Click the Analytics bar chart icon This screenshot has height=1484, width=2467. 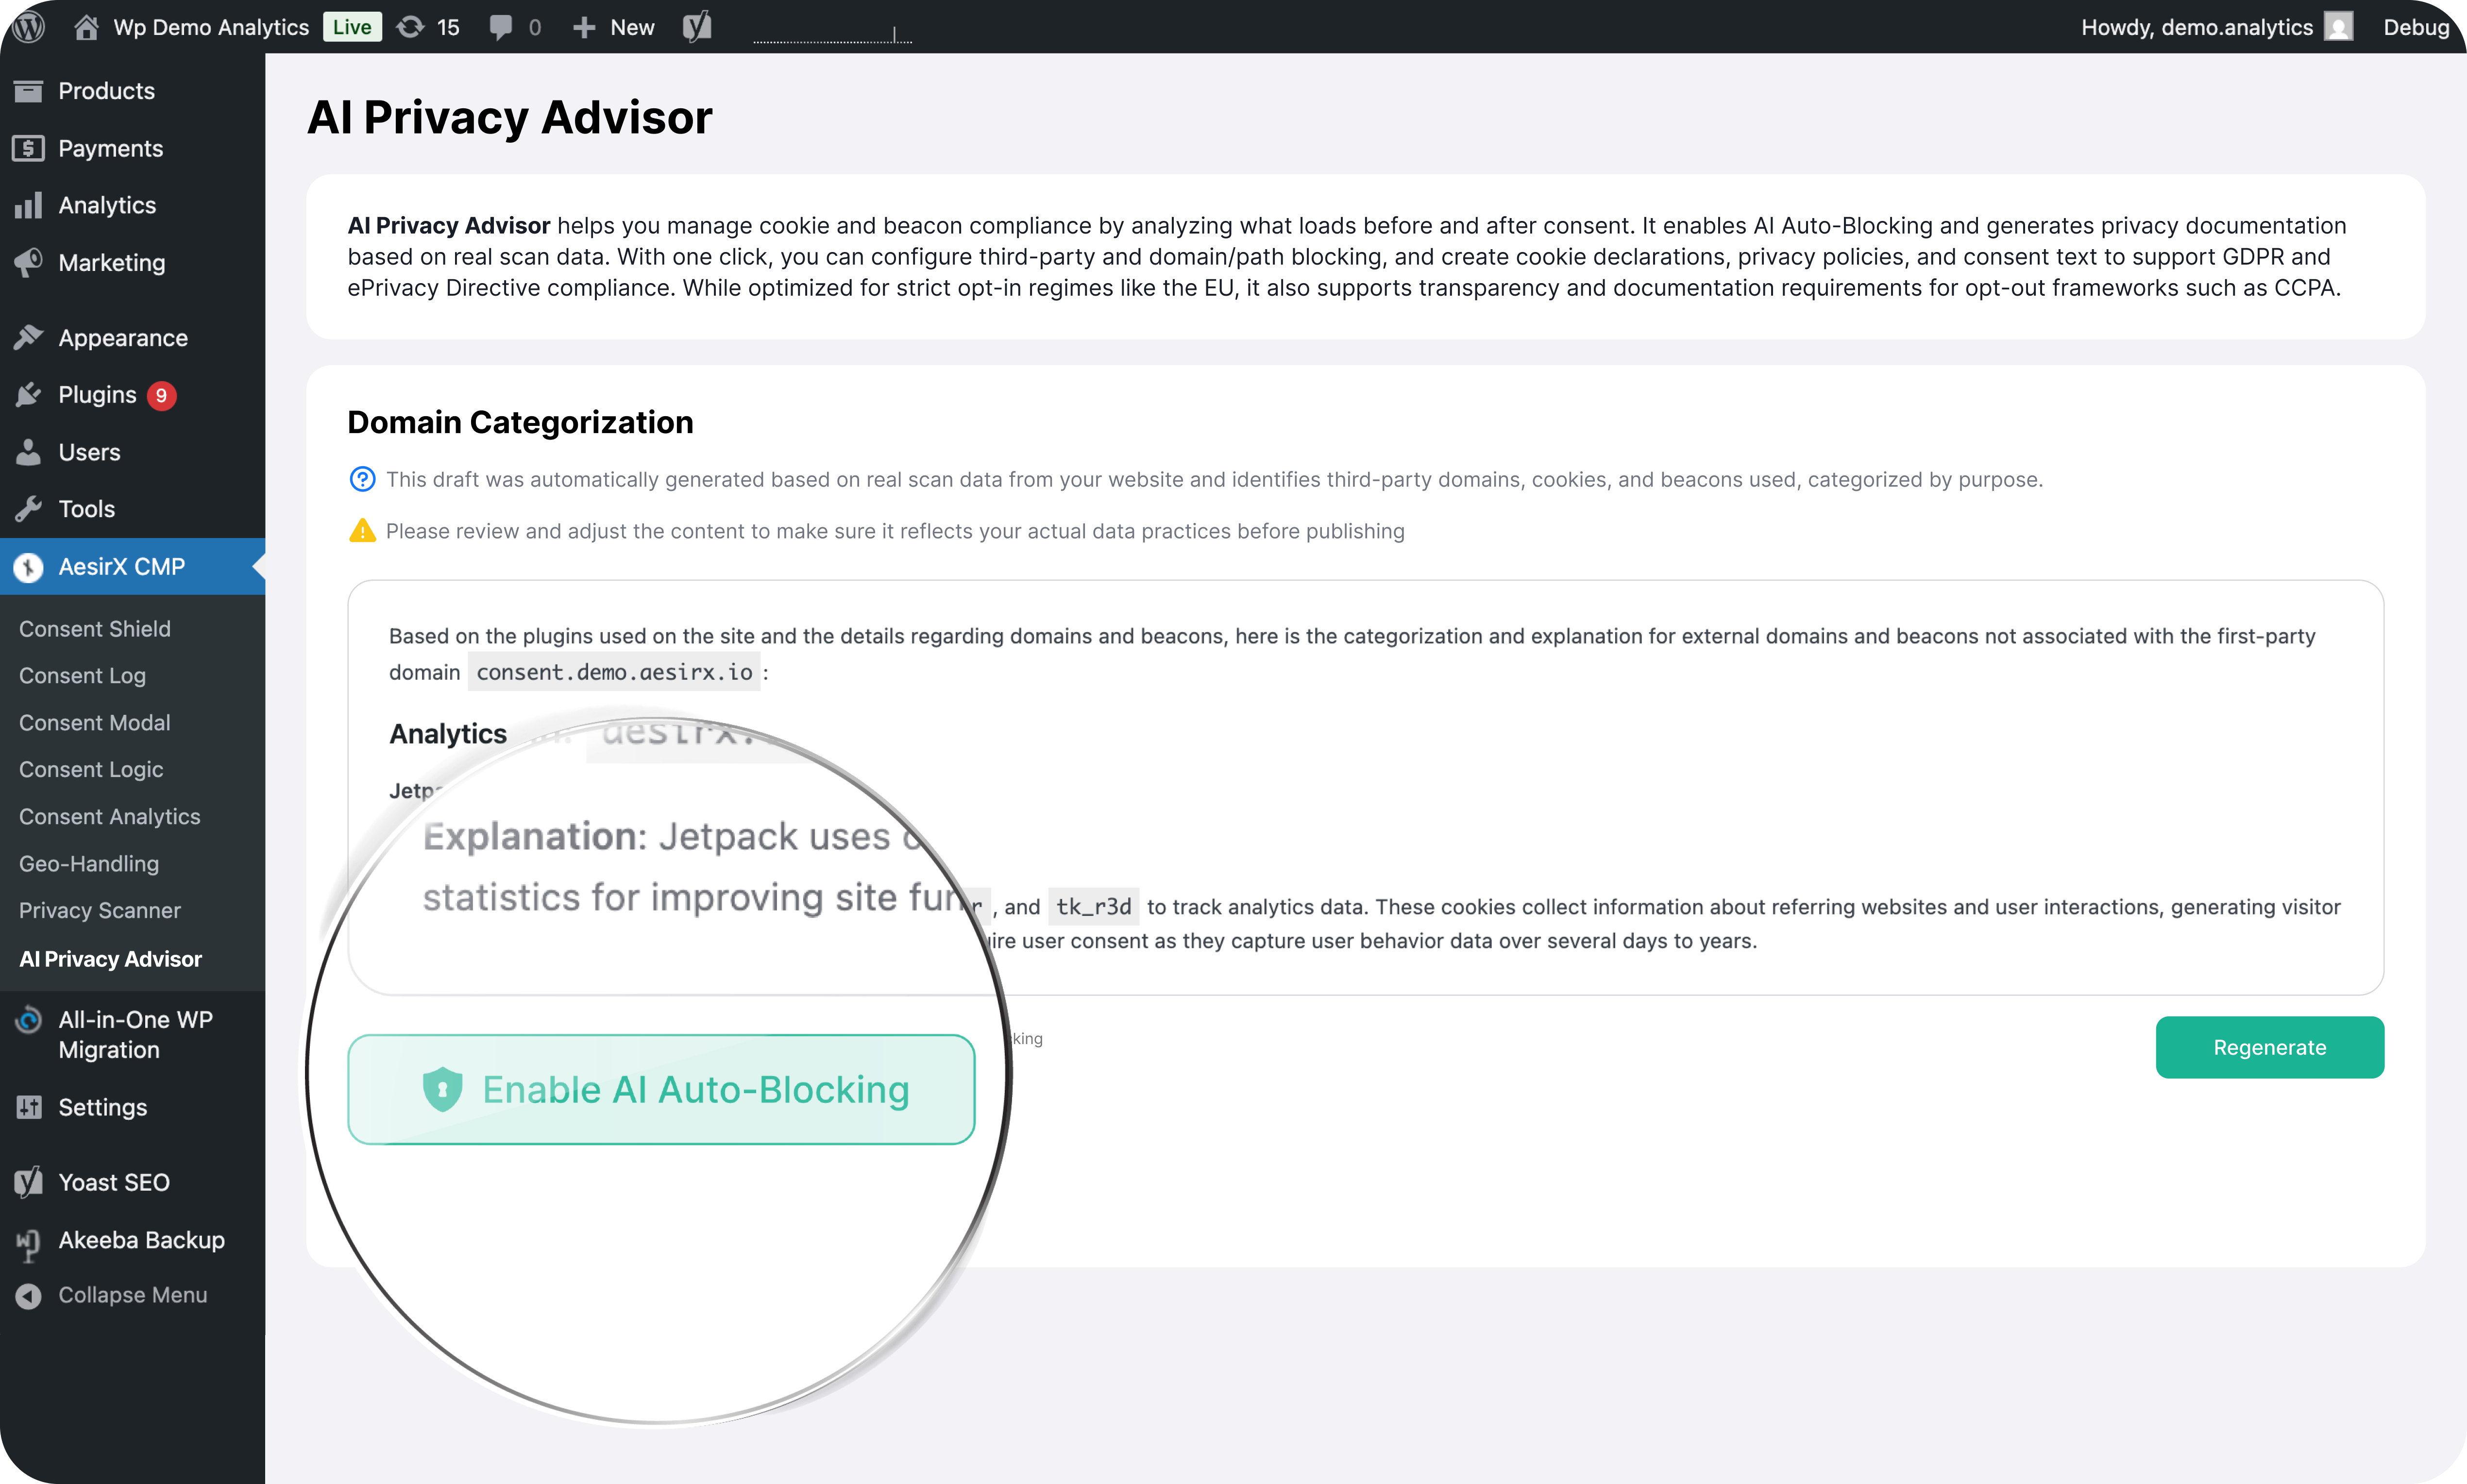click(28, 205)
